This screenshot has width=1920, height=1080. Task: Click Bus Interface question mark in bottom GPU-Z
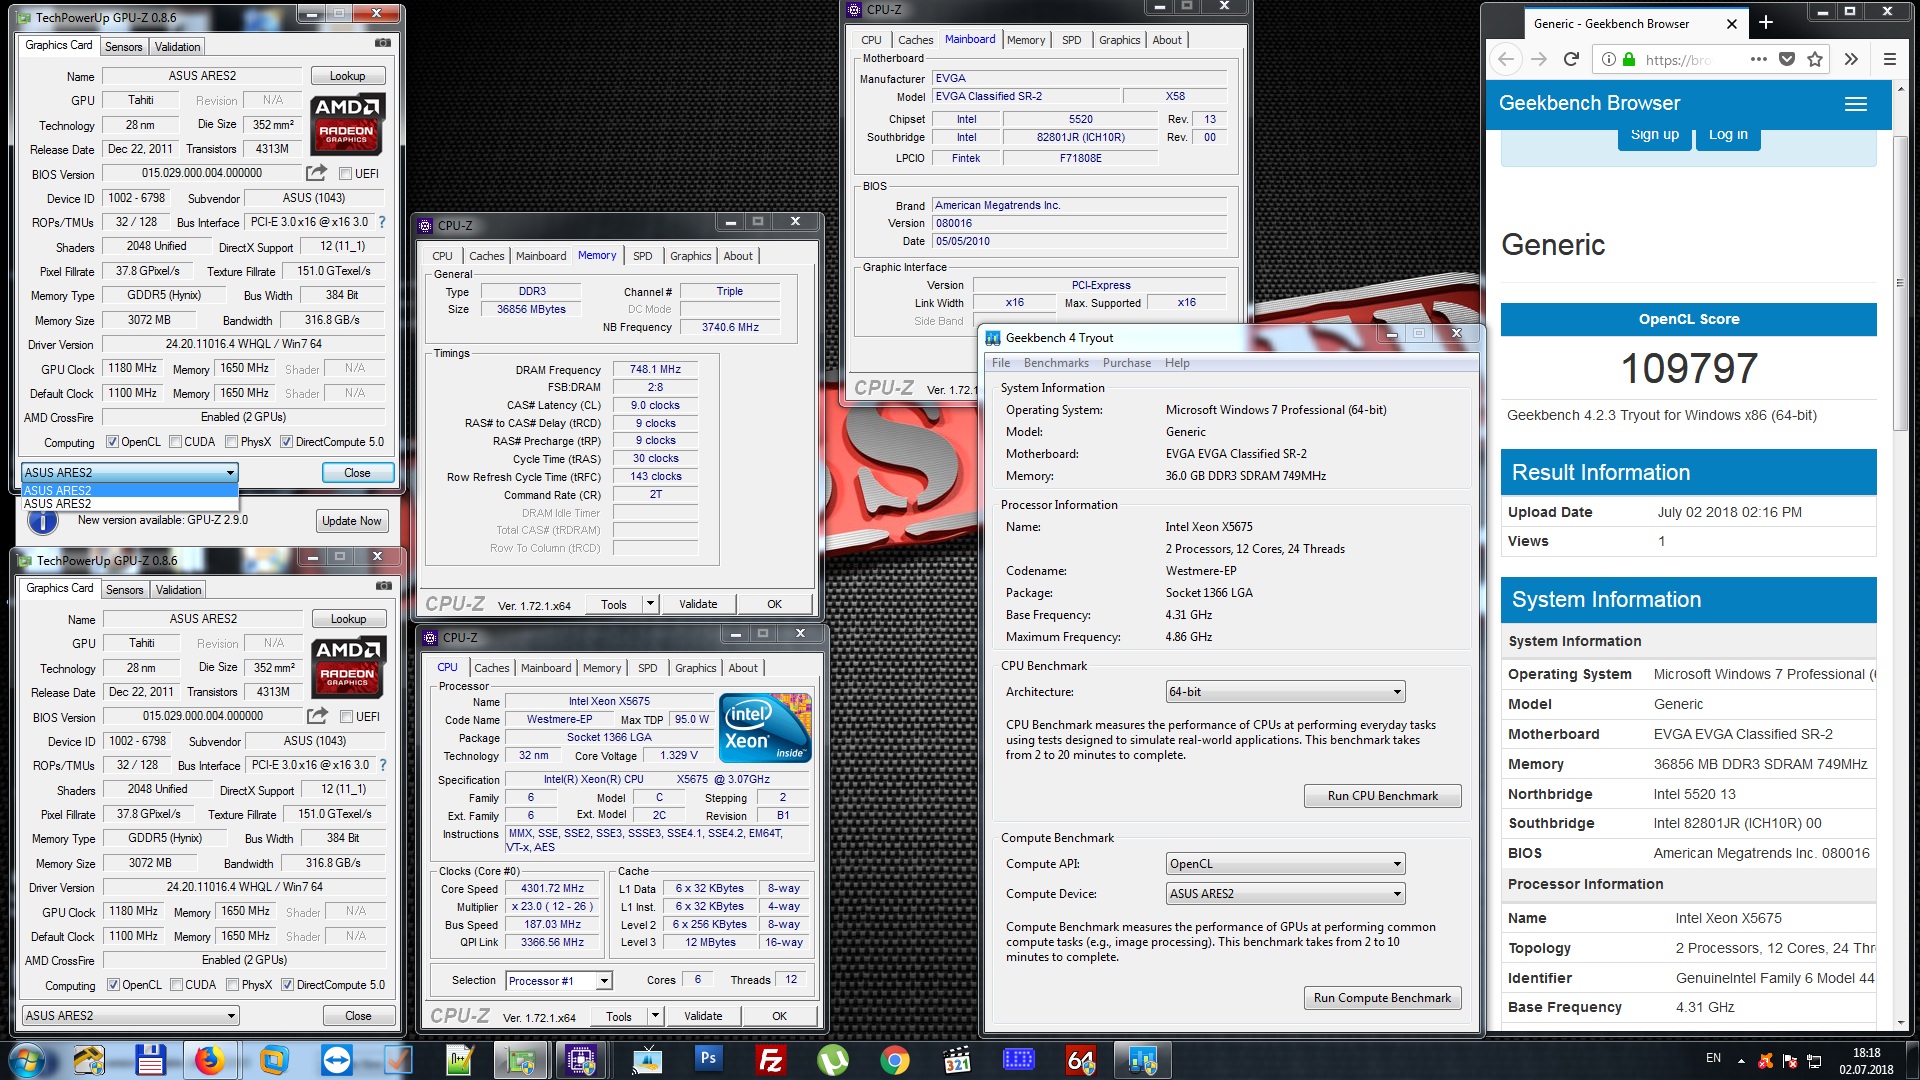tap(382, 765)
